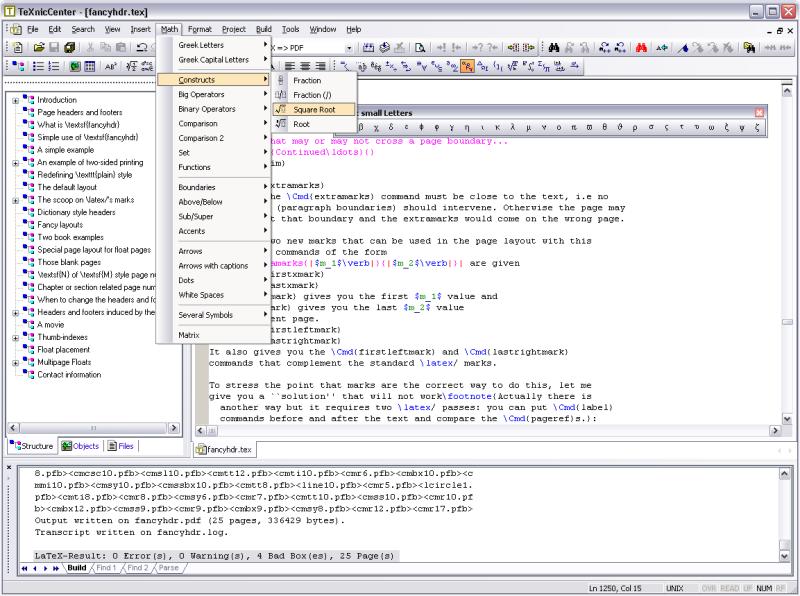Expand 'The scoop on \latex/'s marks' node
Viewport: 800px width, 596px height.
click(15, 201)
